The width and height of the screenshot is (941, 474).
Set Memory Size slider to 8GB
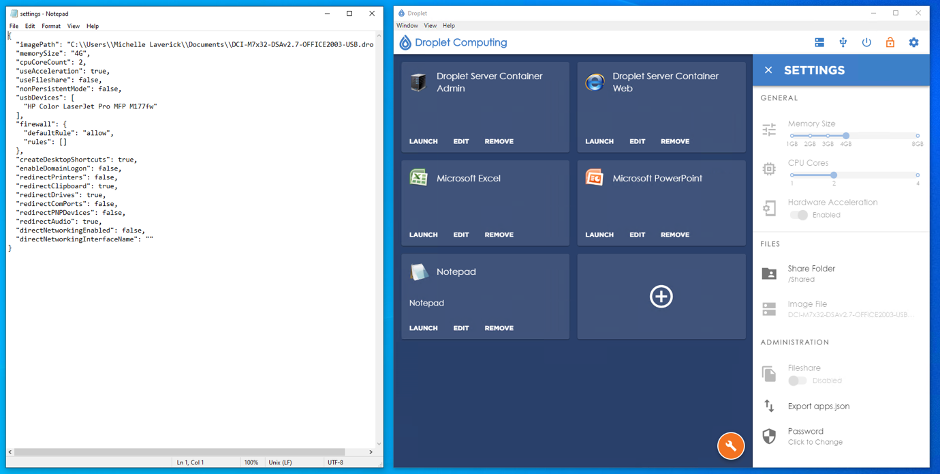(x=918, y=136)
